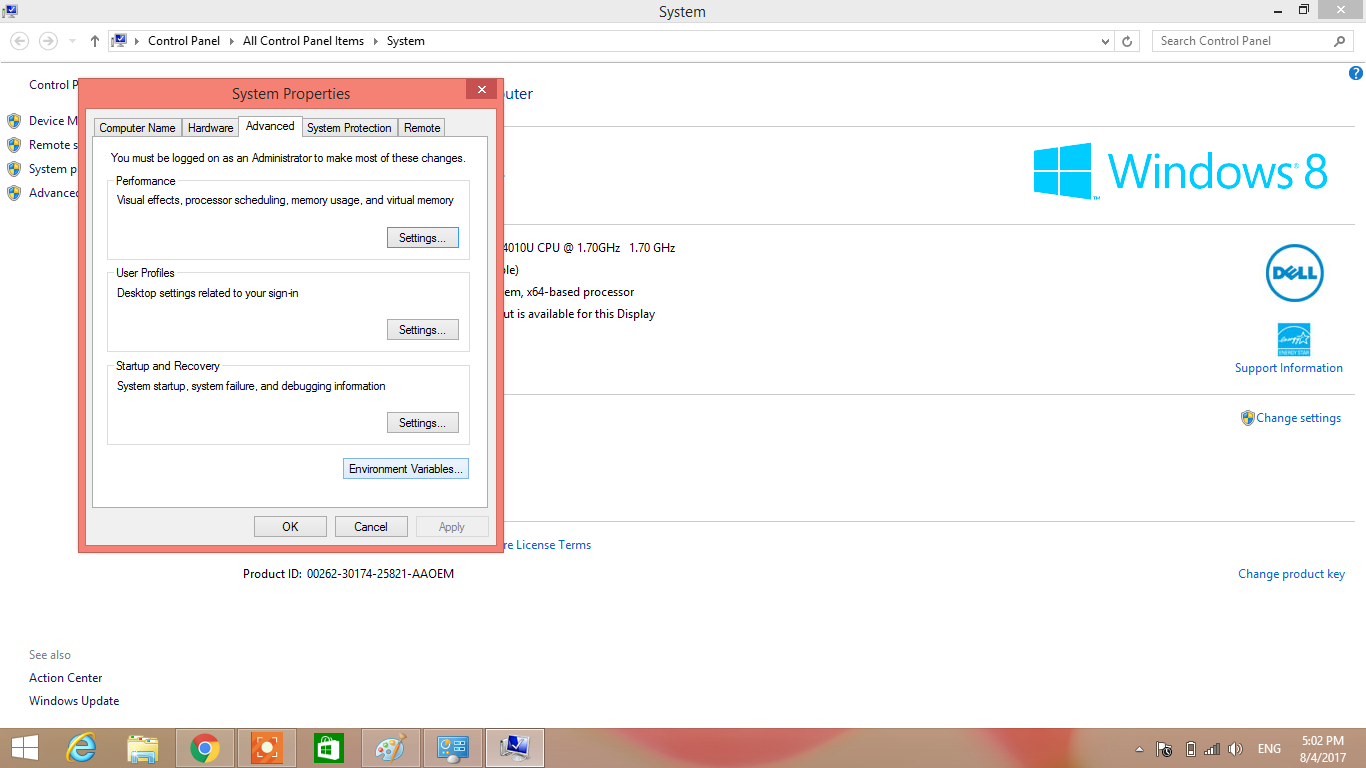Open the Remote tab
This screenshot has width=1366, height=768.
click(422, 128)
